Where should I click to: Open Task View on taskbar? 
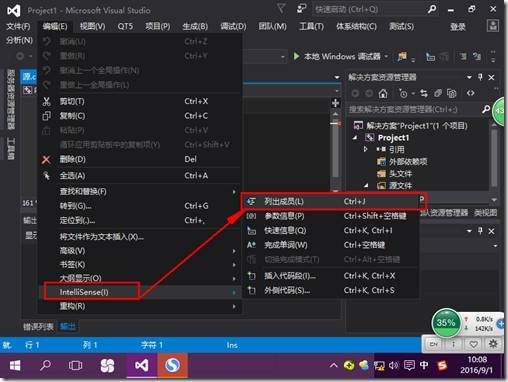click(x=75, y=366)
